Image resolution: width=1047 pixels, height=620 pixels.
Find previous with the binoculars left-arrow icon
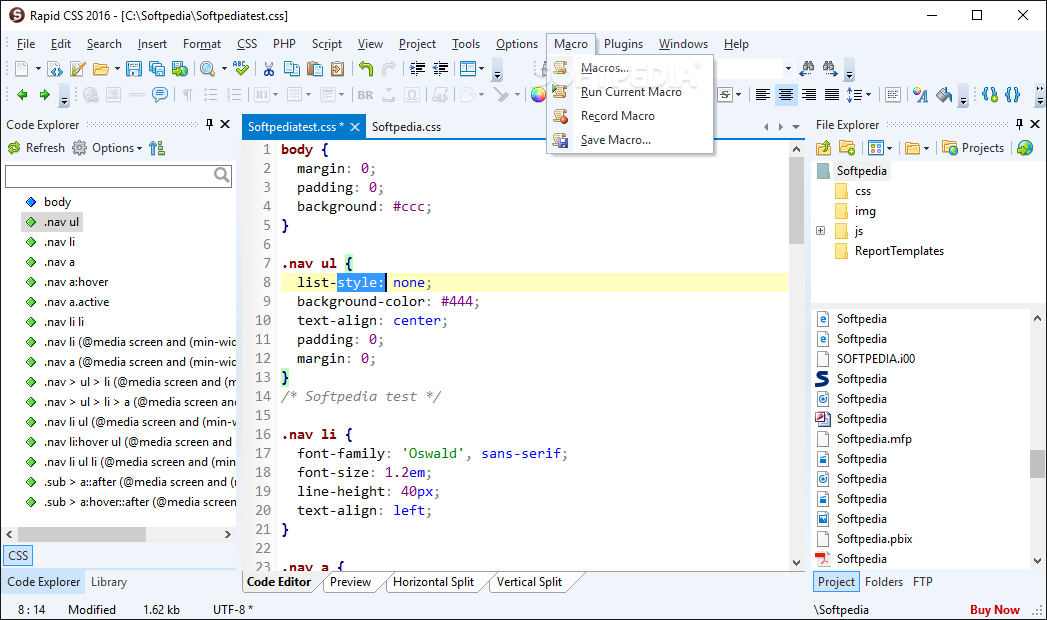click(808, 67)
